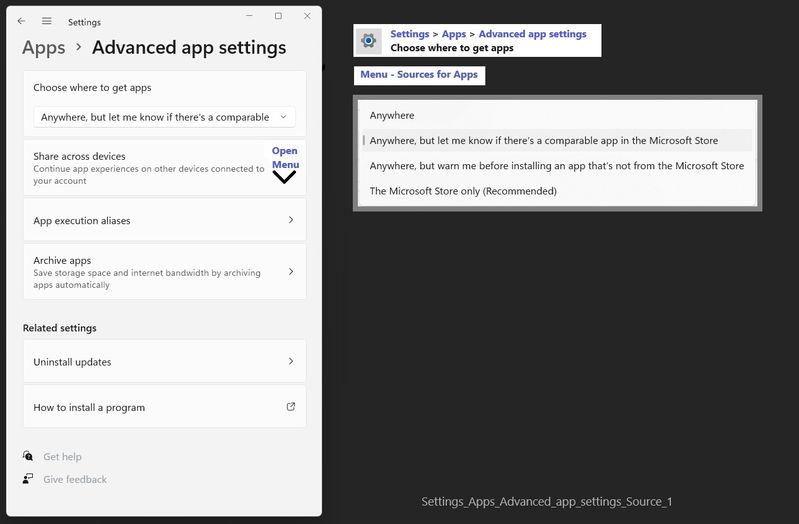Click the Get help icon

(x=28, y=456)
